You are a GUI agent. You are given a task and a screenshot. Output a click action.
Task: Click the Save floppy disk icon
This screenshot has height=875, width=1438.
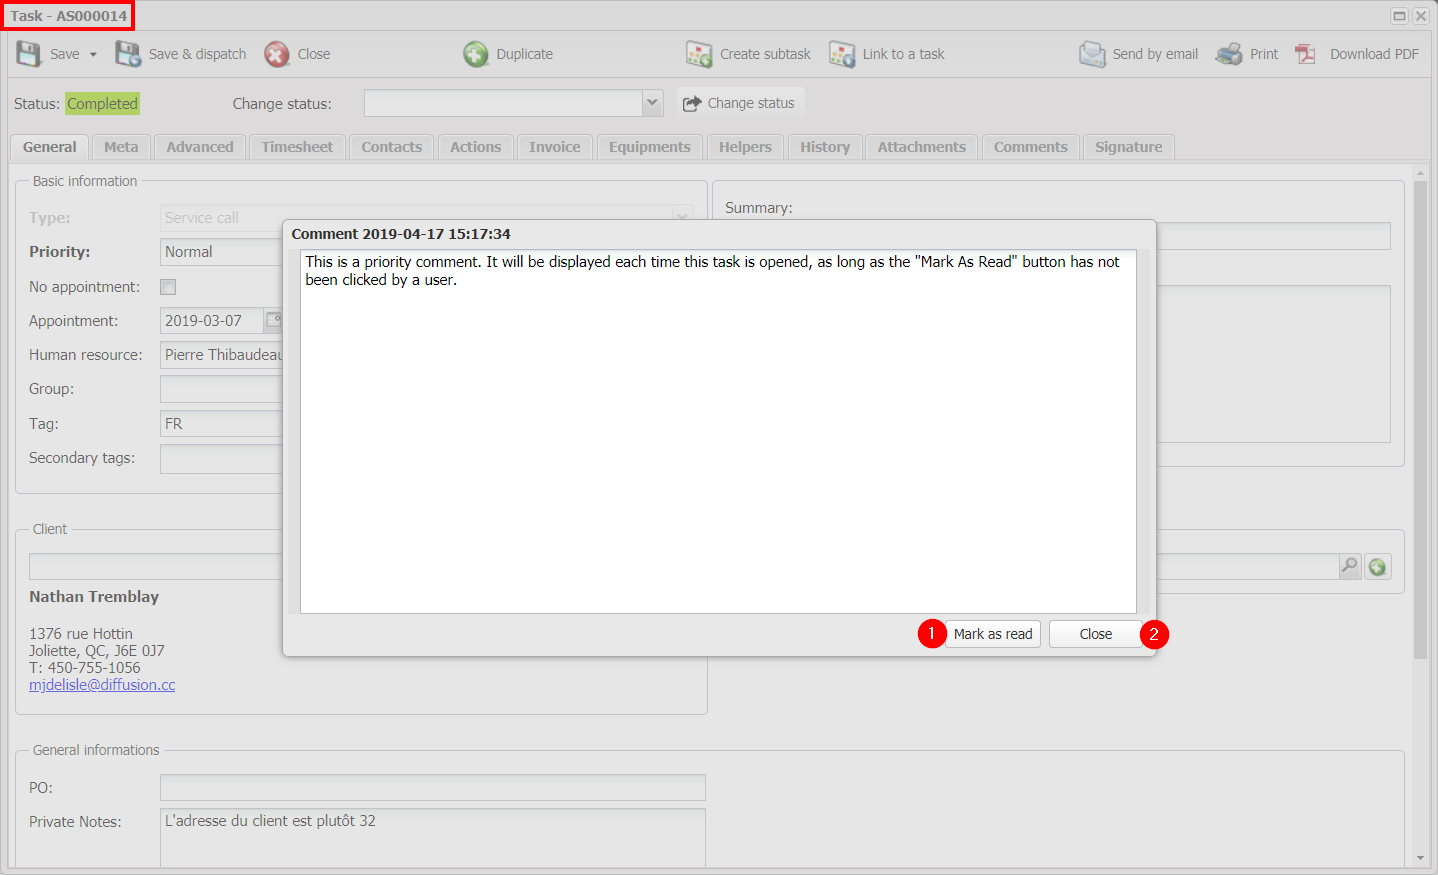pyautogui.click(x=28, y=54)
